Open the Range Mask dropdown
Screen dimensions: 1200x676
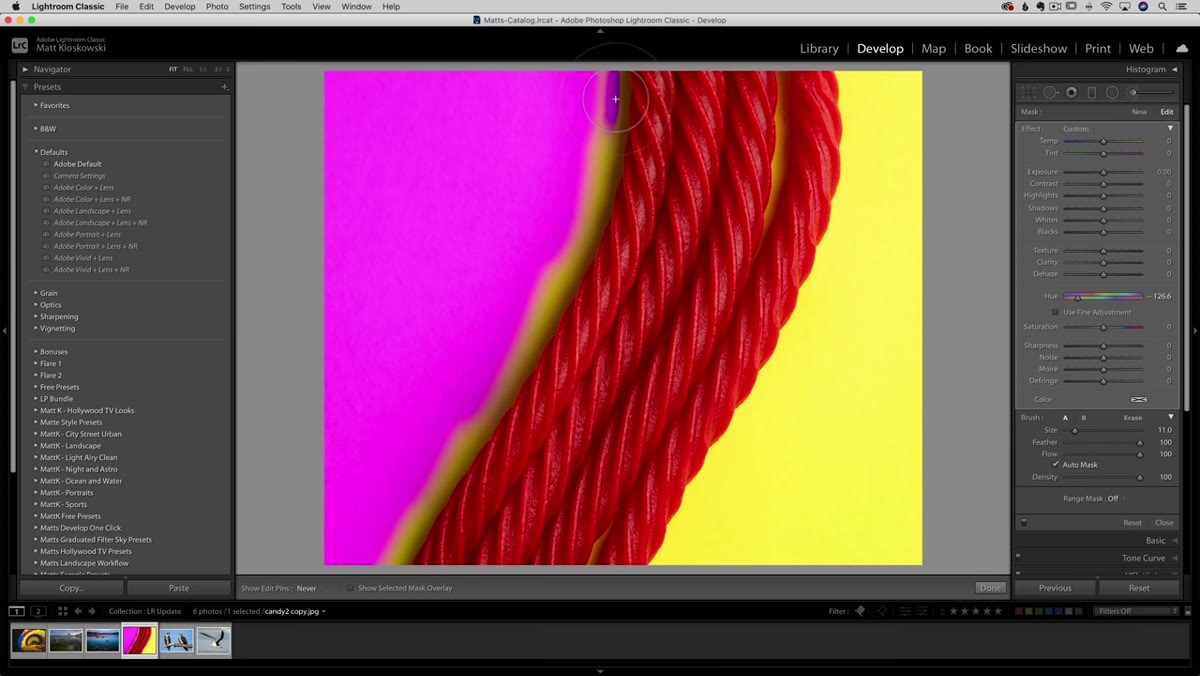(1115, 498)
